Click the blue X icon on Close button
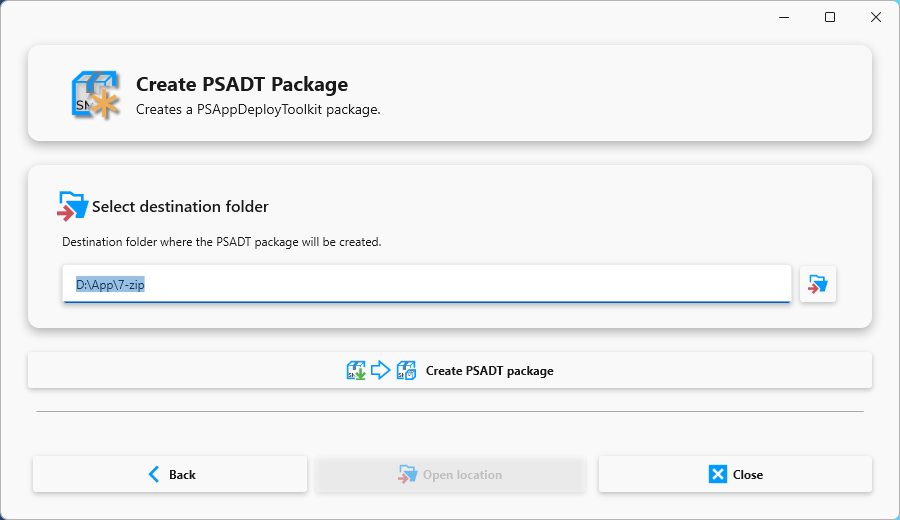 coord(717,474)
